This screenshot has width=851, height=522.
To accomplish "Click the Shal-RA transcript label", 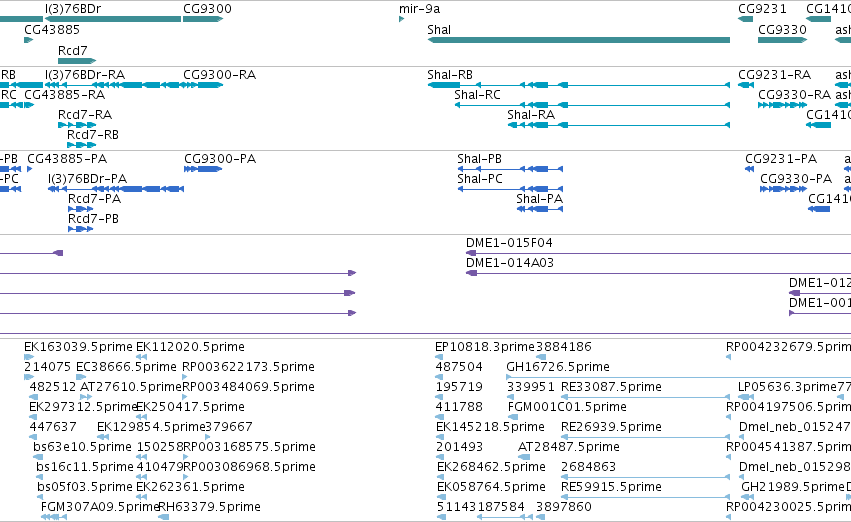I will 531,114.
